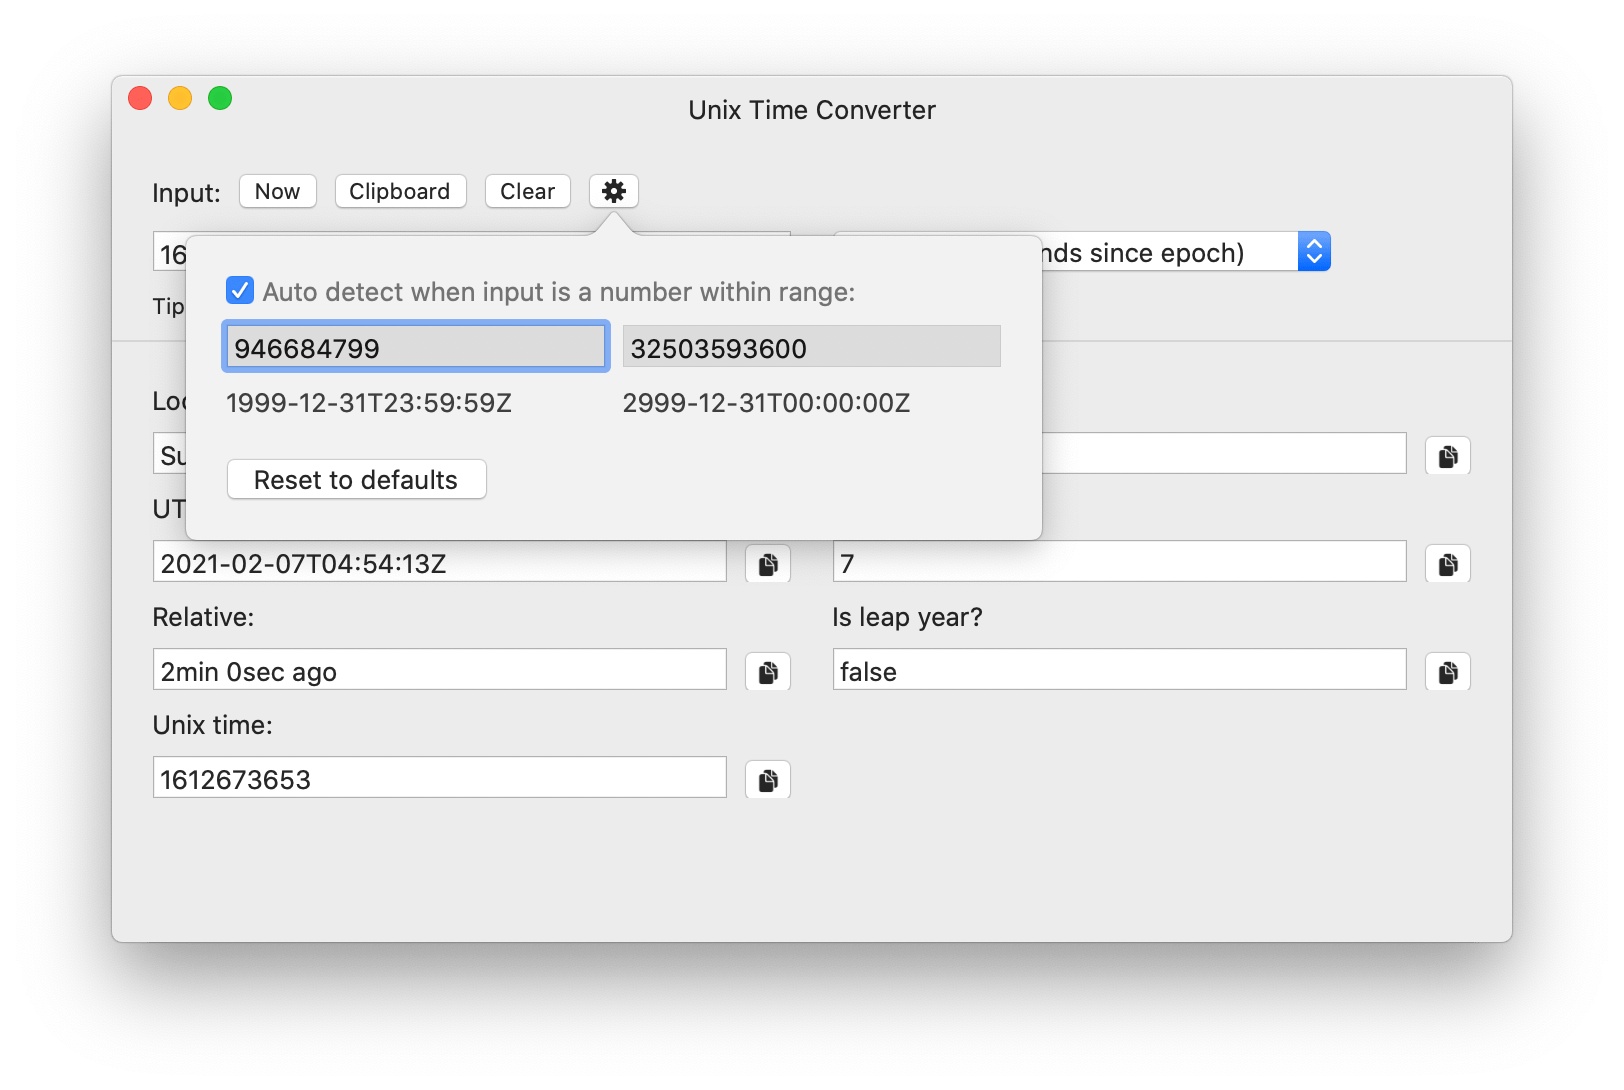
Task: Set input to current time with Now
Action: (277, 191)
